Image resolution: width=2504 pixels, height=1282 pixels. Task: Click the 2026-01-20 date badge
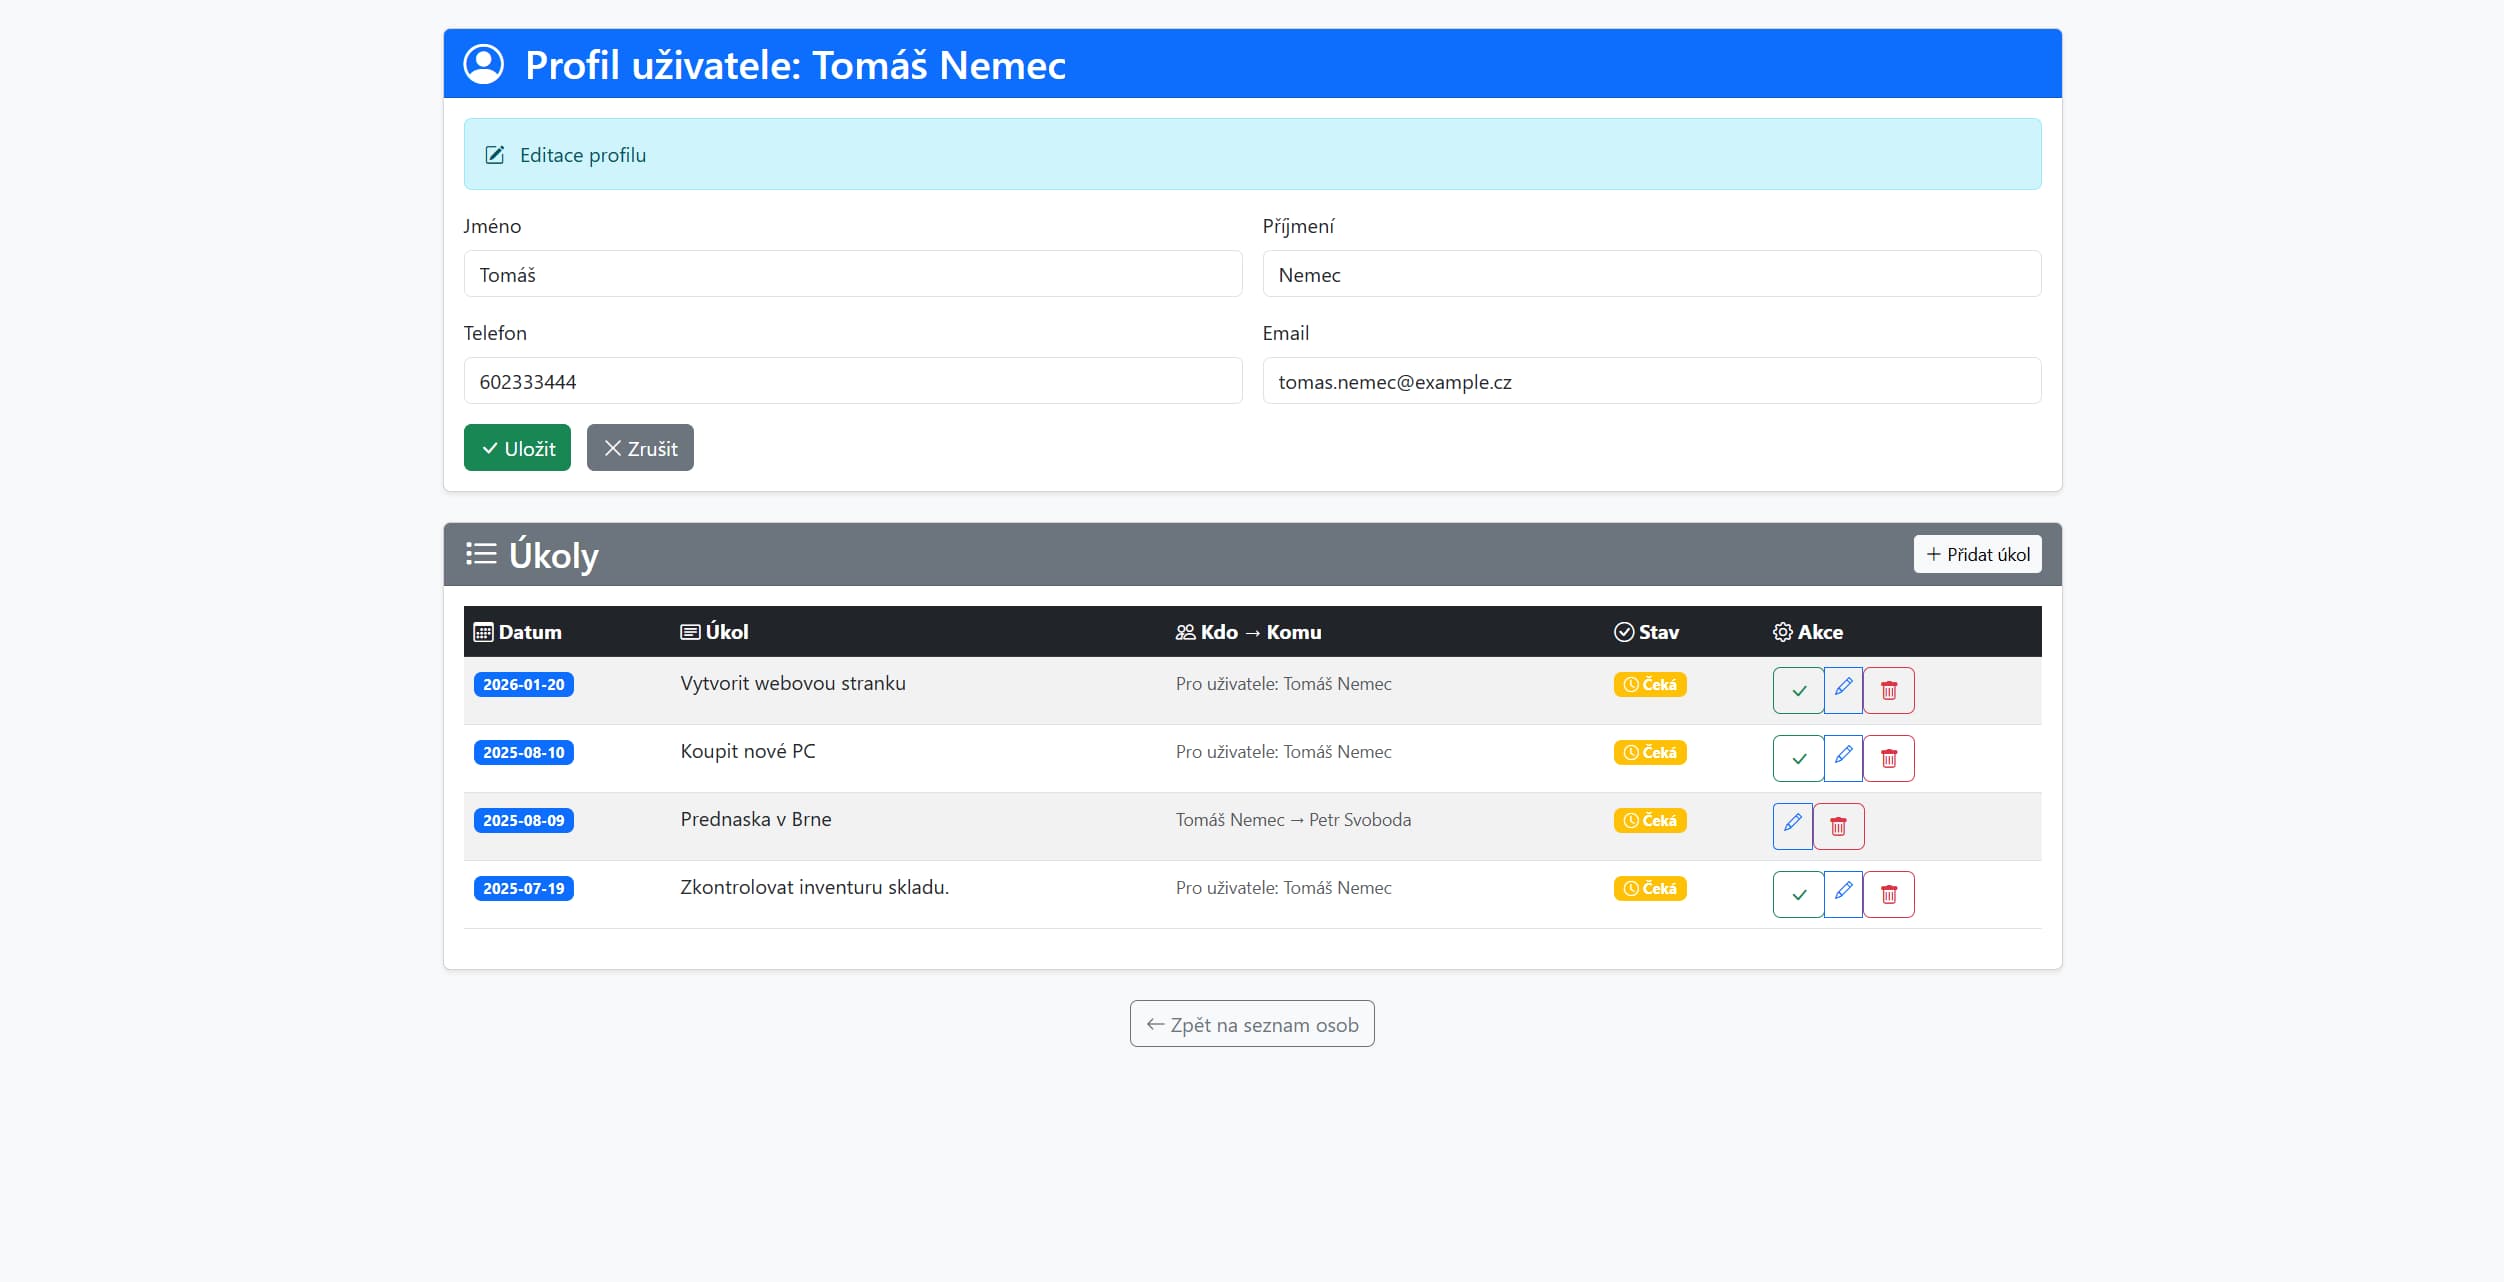coord(523,685)
